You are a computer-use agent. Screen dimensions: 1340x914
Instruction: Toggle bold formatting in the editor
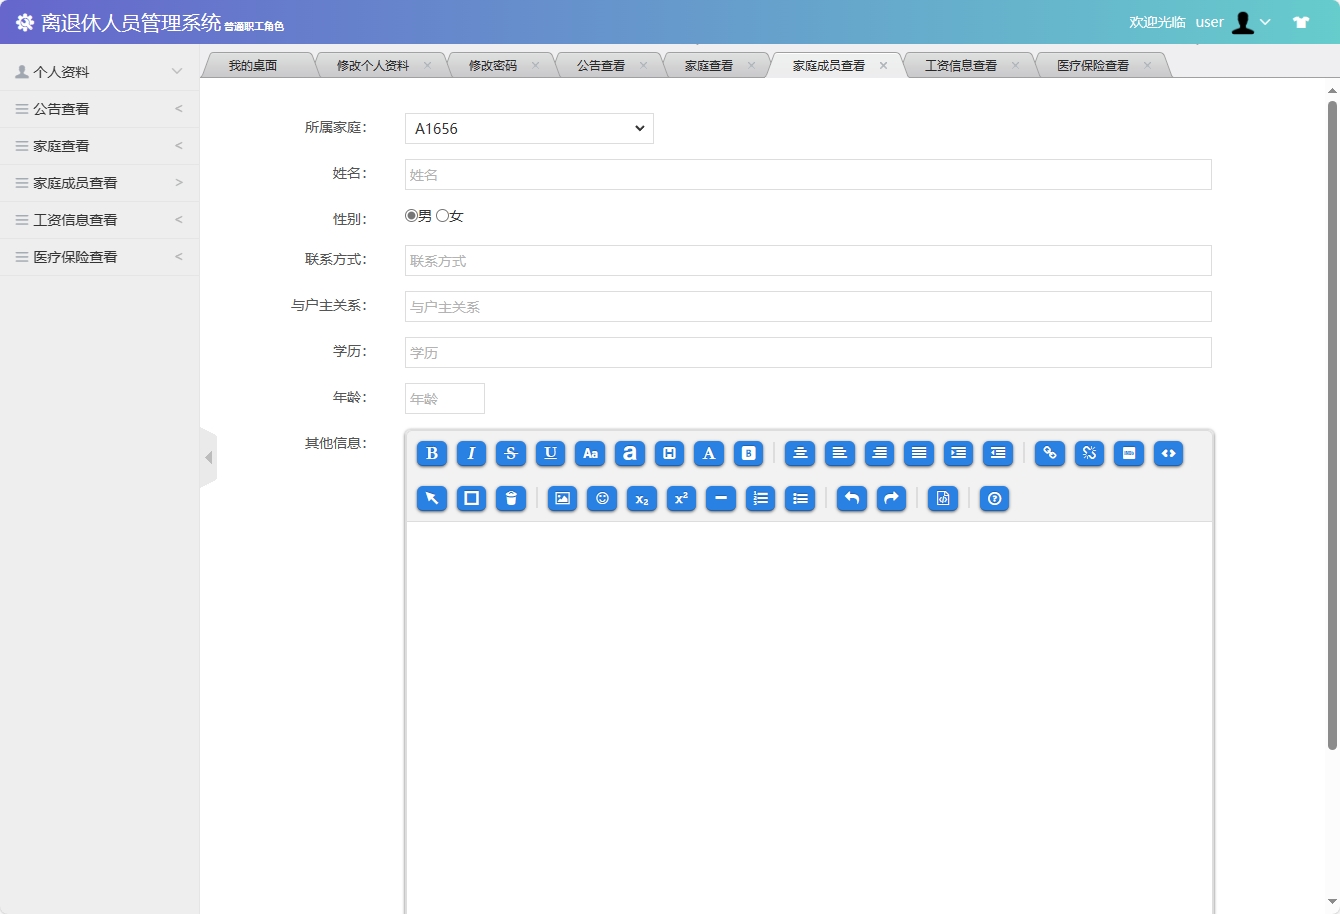(431, 453)
